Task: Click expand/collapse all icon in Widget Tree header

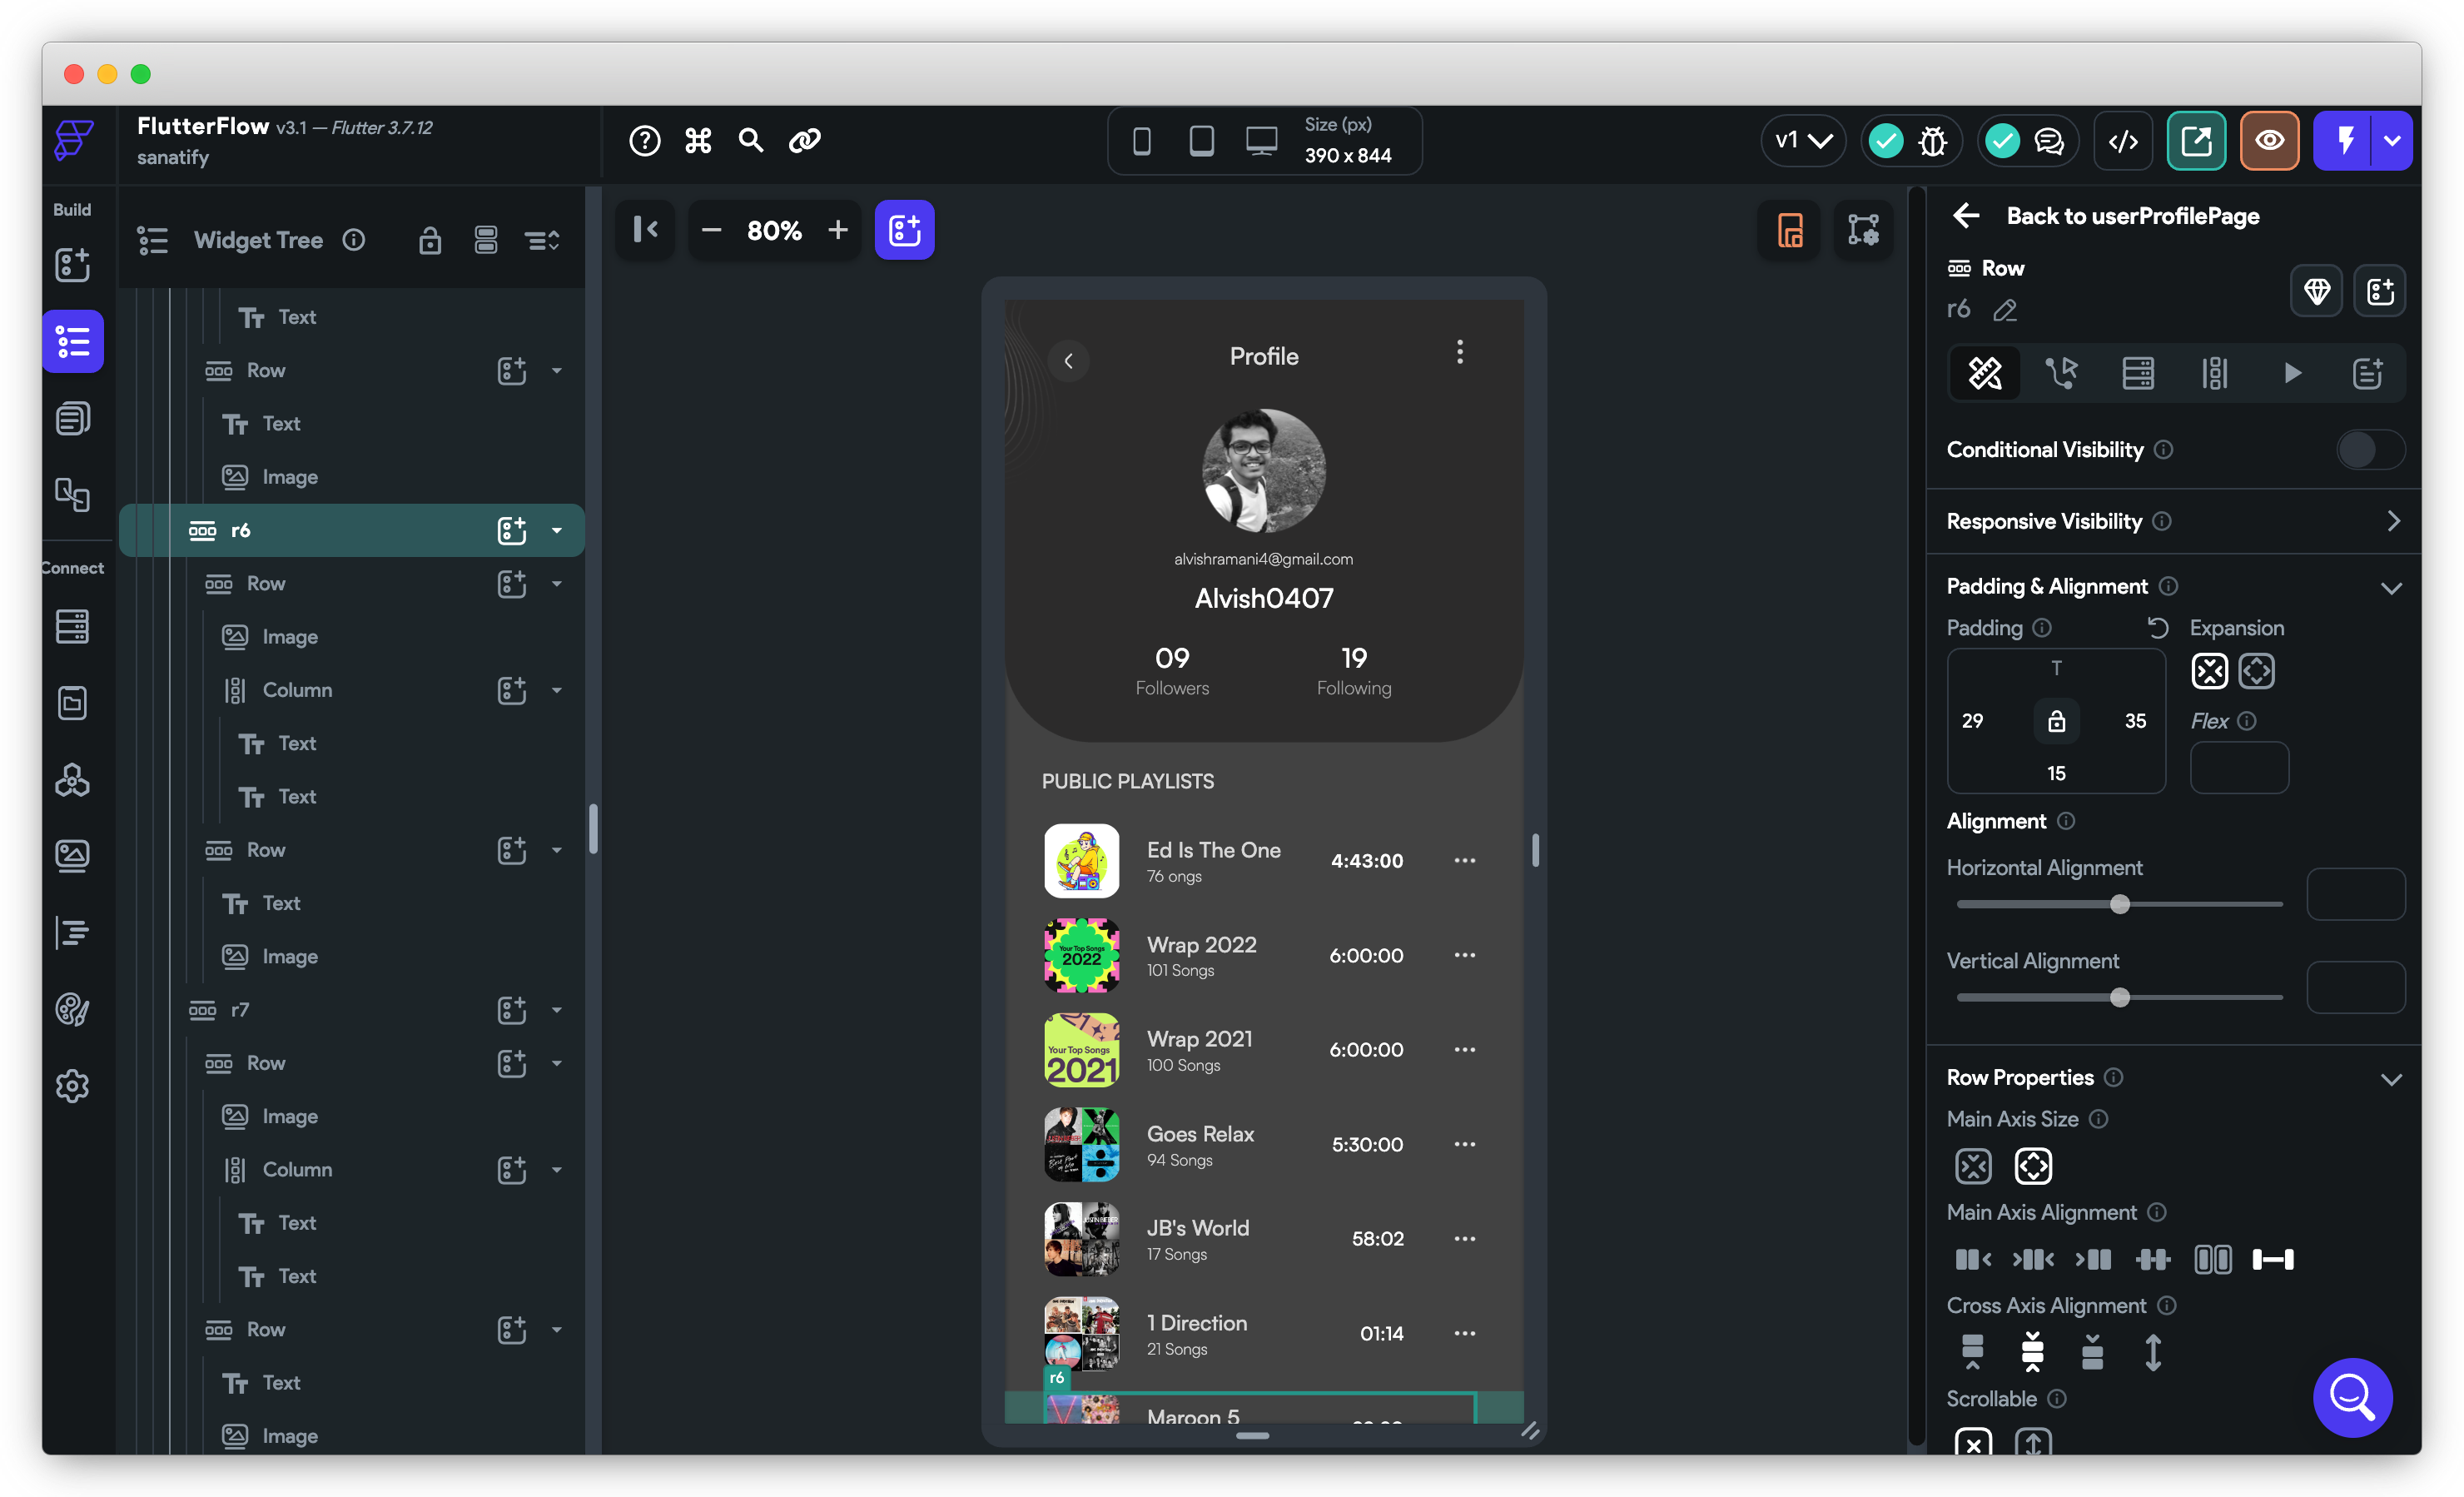Action: (542, 240)
